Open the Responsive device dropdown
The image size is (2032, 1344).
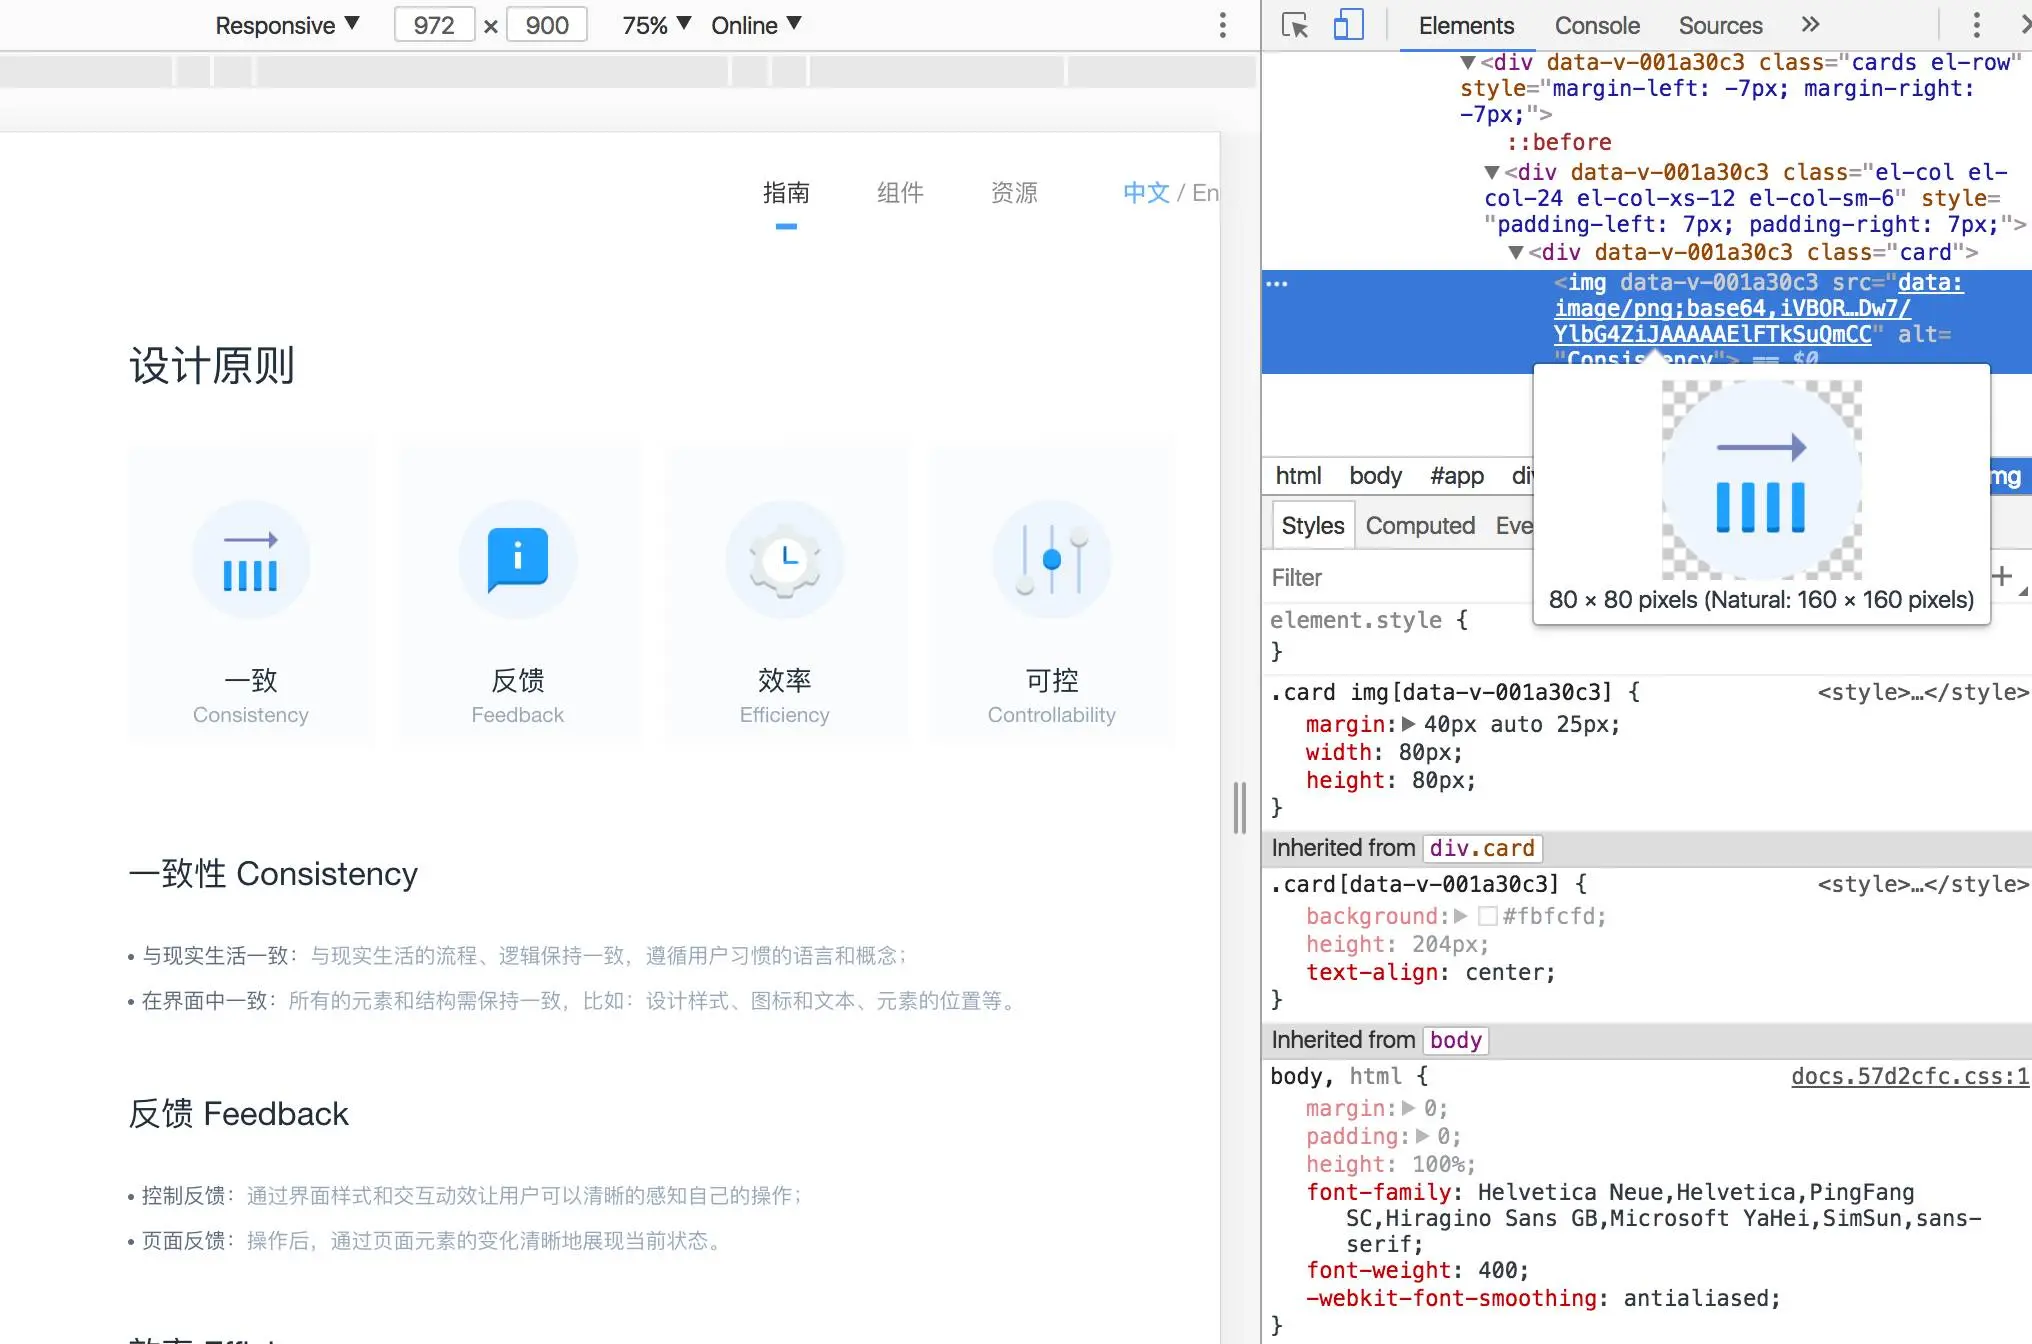tap(287, 25)
